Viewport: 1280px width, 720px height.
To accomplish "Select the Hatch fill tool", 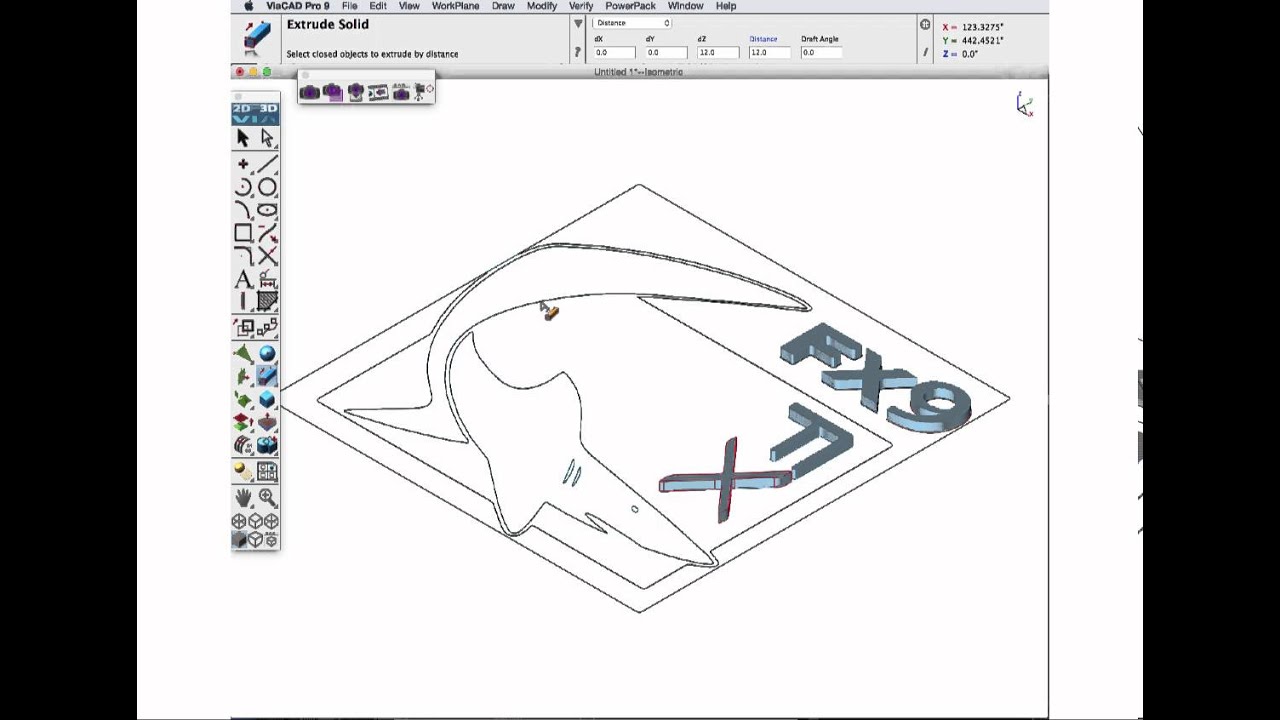I will pyautogui.click(x=267, y=301).
